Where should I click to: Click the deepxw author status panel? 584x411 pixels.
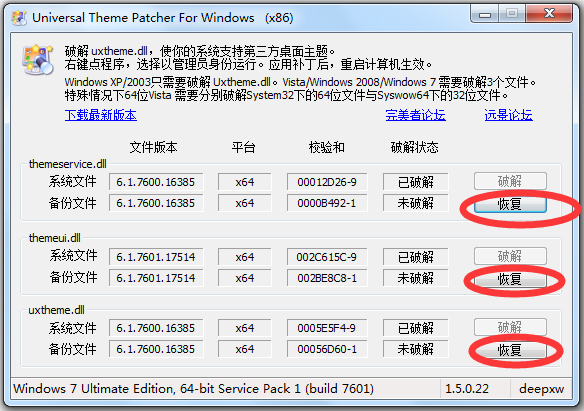click(x=542, y=389)
